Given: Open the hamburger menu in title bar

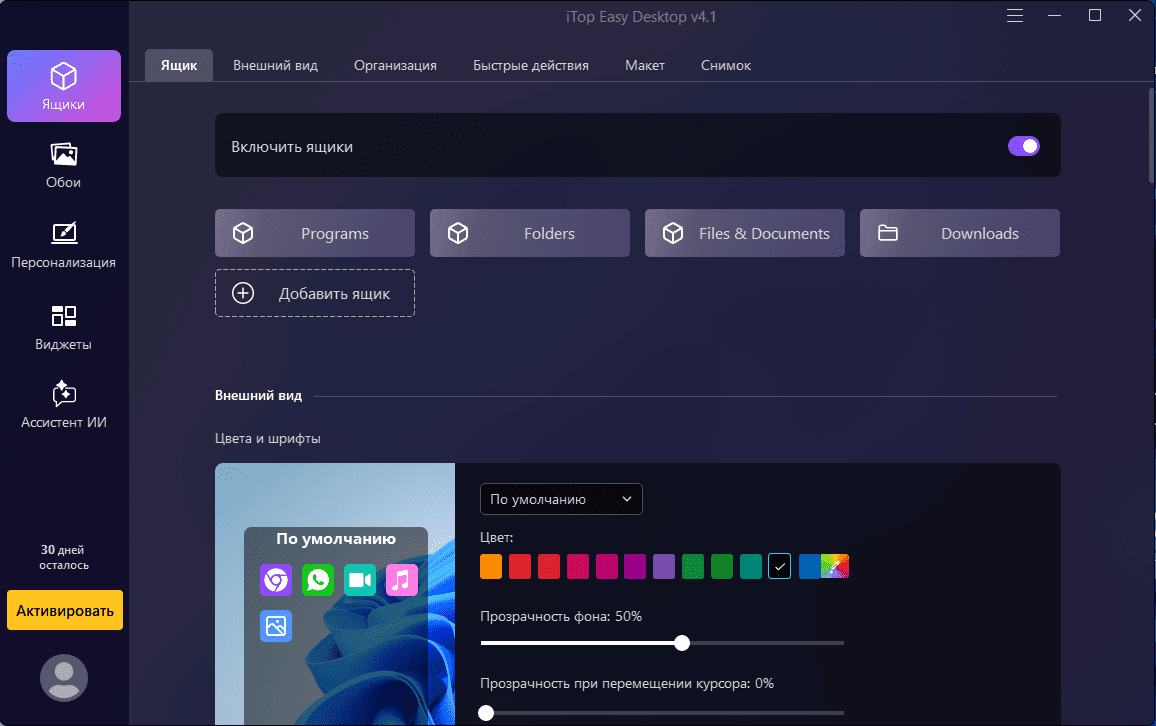Looking at the screenshot, I should tap(1015, 15).
